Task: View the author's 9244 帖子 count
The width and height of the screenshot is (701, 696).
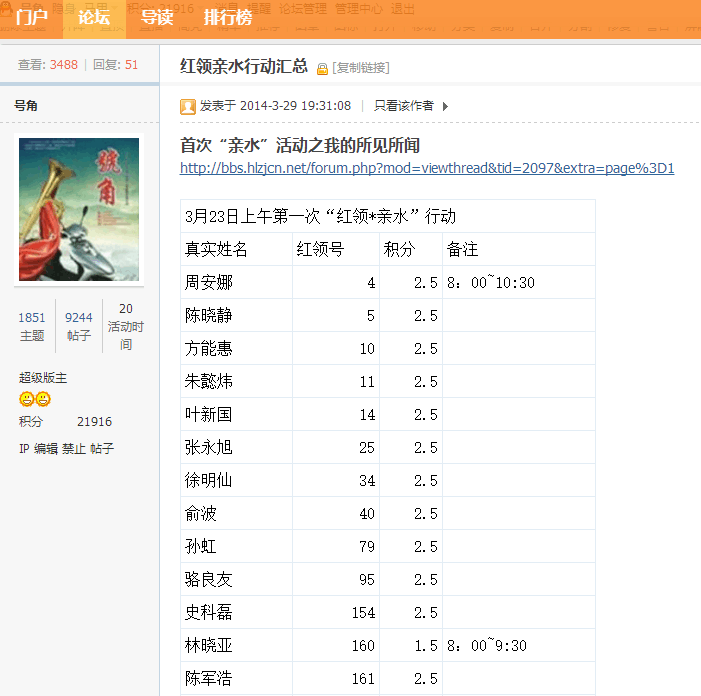Action: [x=79, y=327]
